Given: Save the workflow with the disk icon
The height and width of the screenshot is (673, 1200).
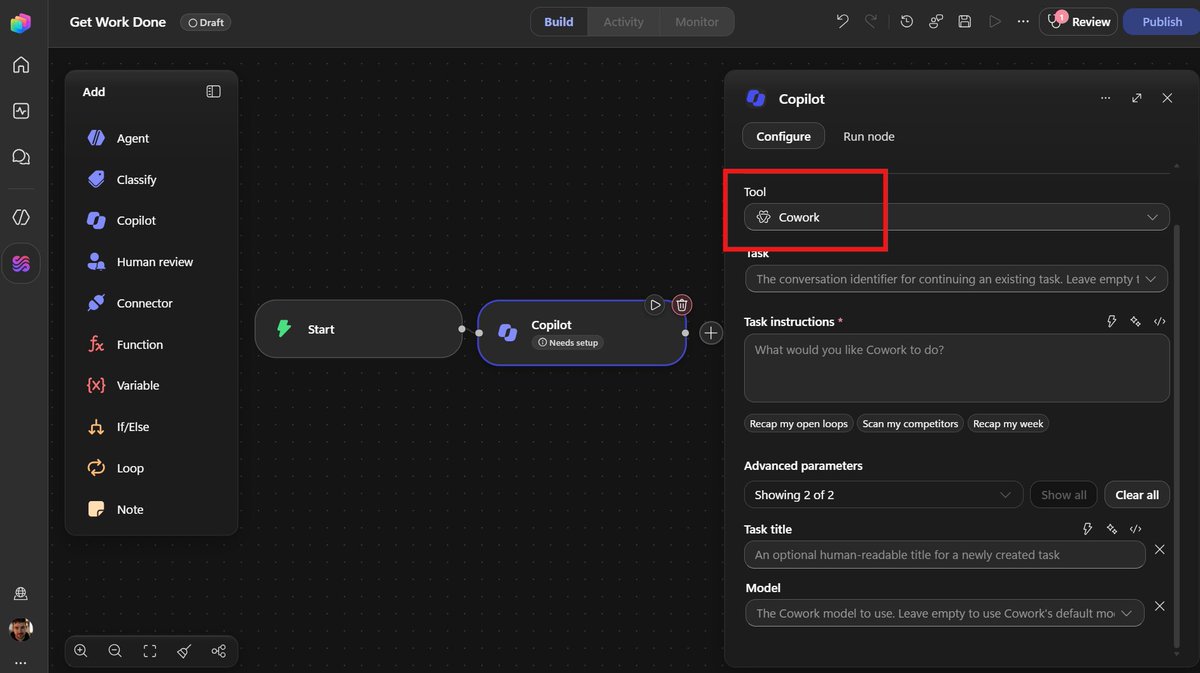Looking at the screenshot, I should pyautogui.click(x=964, y=21).
